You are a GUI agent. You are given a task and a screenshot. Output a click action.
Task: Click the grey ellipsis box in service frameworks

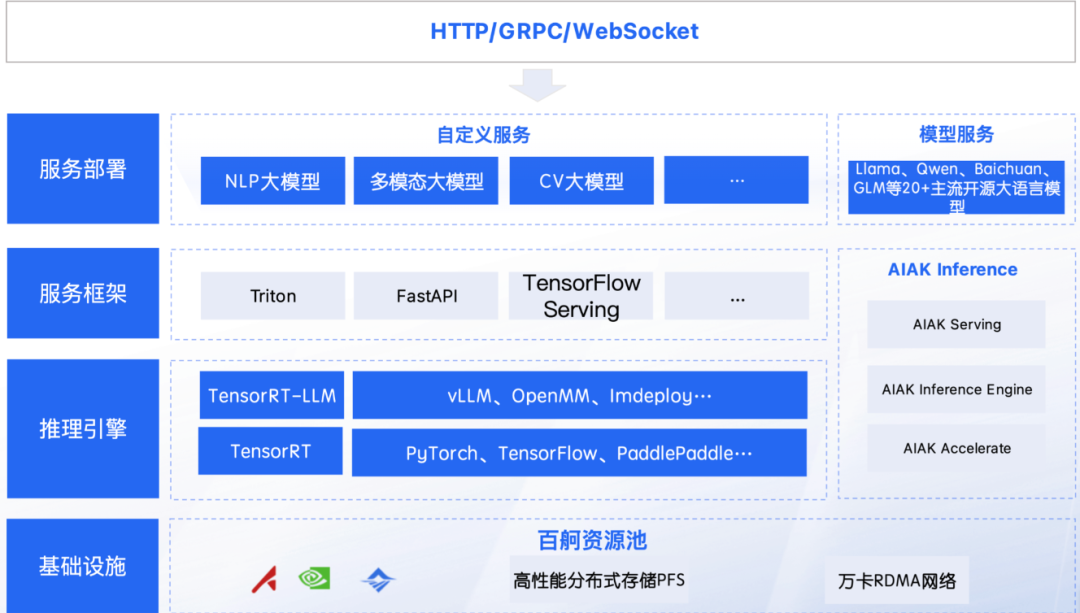[737, 295]
